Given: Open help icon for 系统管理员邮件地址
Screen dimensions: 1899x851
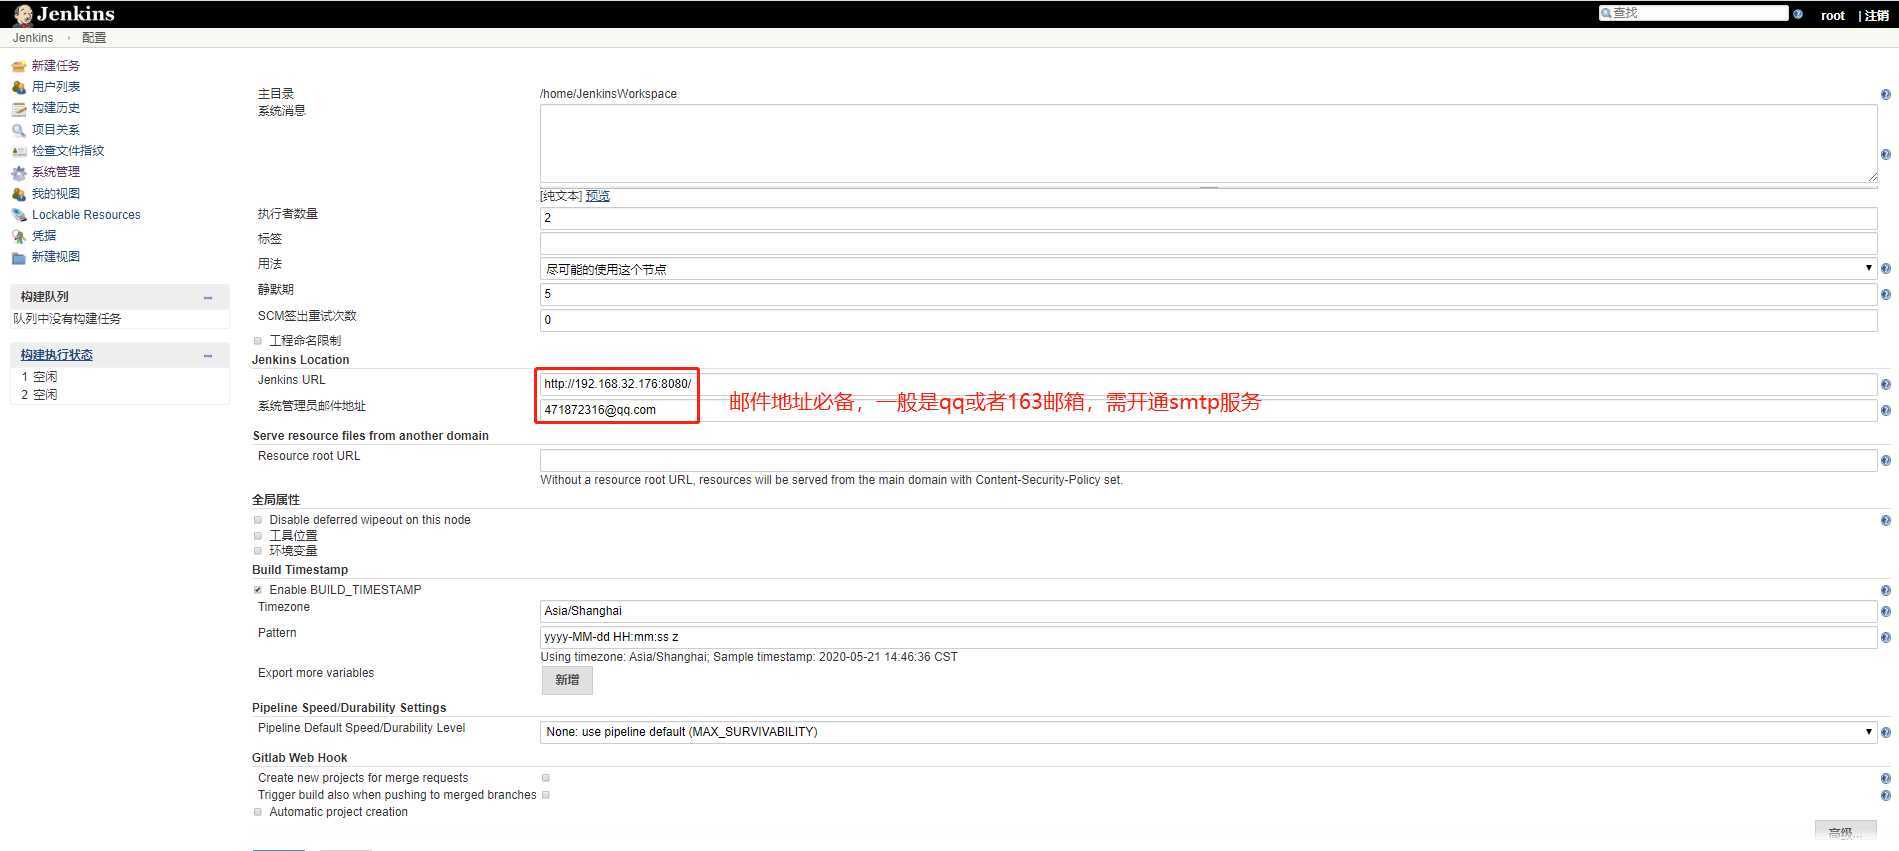Looking at the screenshot, I should tap(1885, 411).
